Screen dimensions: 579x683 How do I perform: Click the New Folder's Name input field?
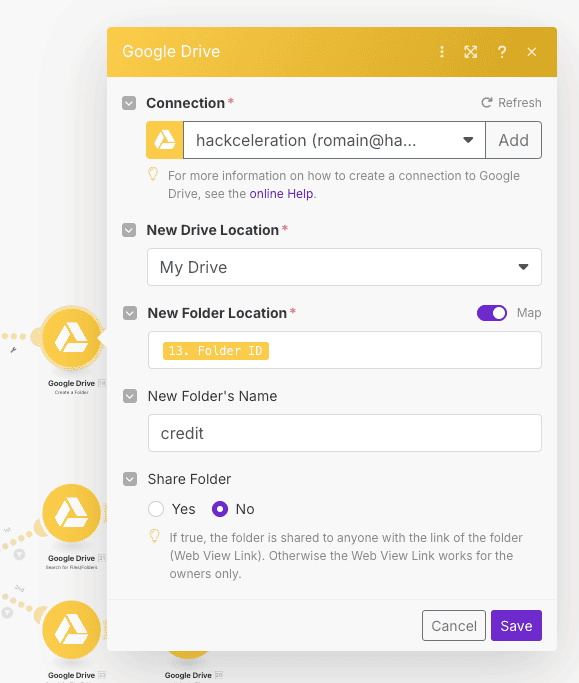(345, 433)
